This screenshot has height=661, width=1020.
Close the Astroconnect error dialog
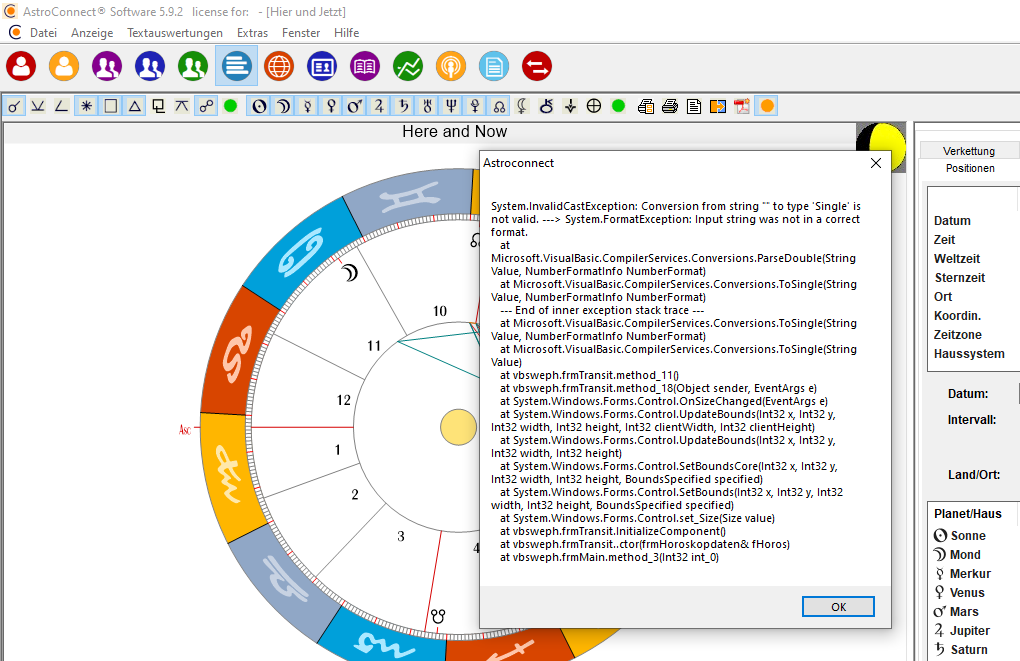(876, 163)
